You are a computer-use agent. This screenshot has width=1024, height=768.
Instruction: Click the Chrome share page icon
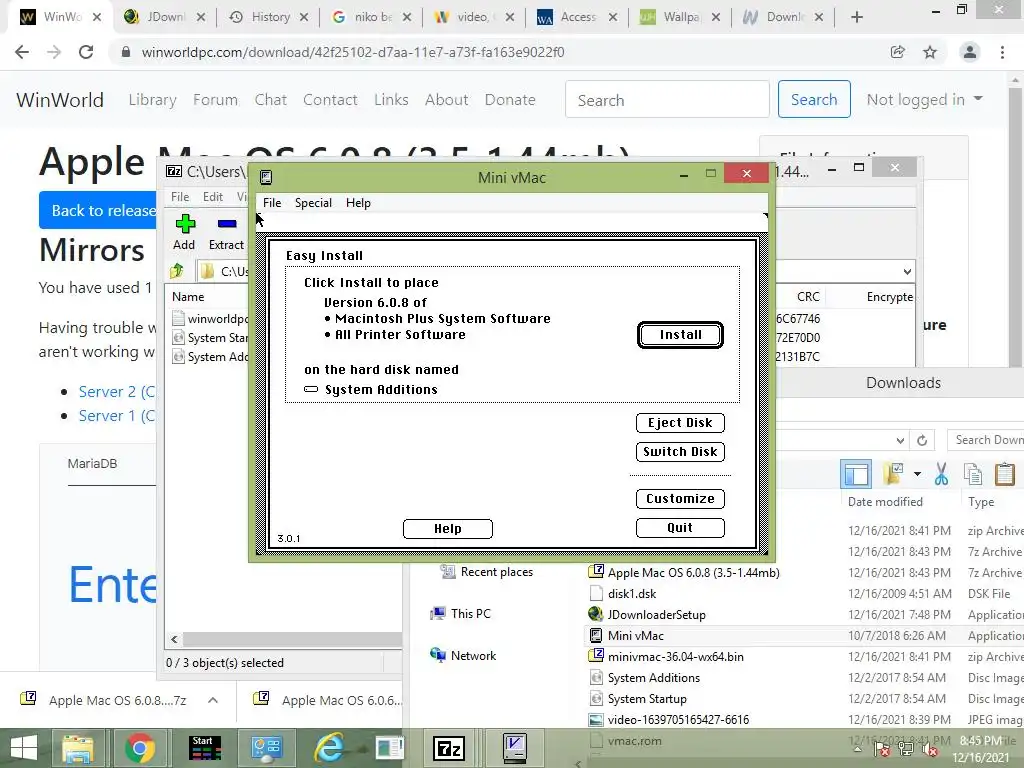pos(898,52)
